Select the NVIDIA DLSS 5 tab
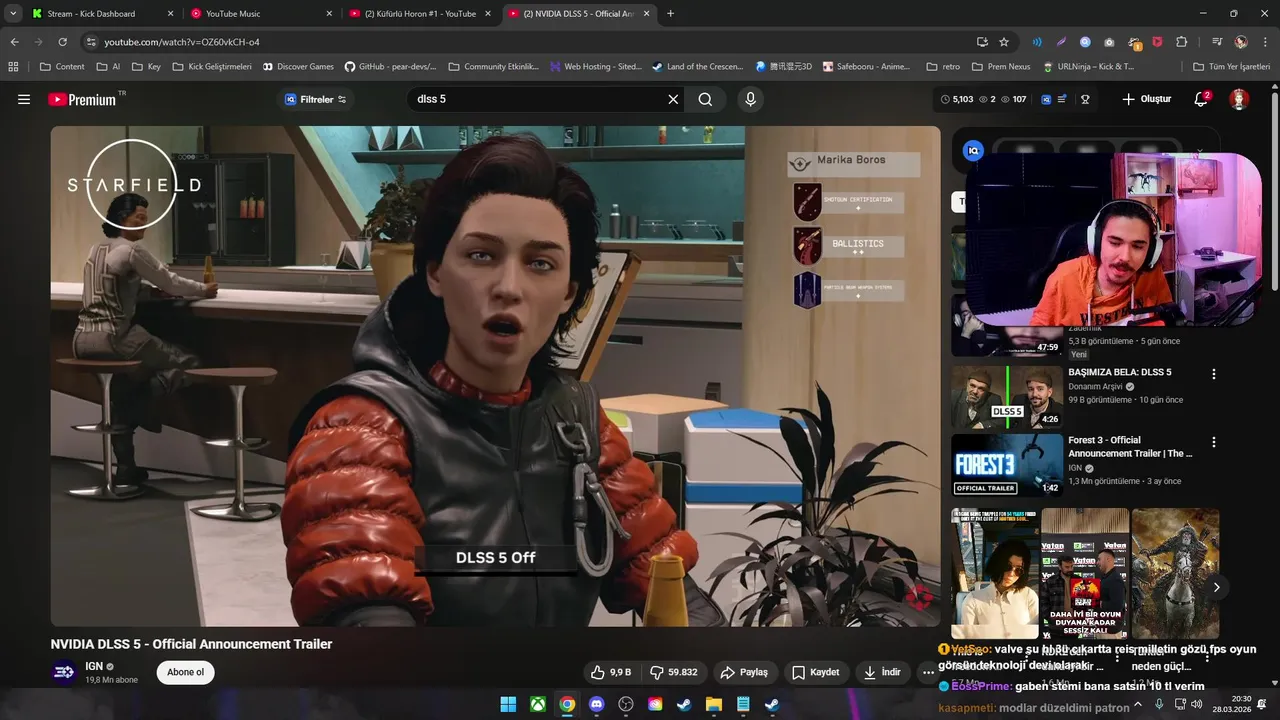Image resolution: width=1280 pixels, height=720 pixels. pos(578,14)
